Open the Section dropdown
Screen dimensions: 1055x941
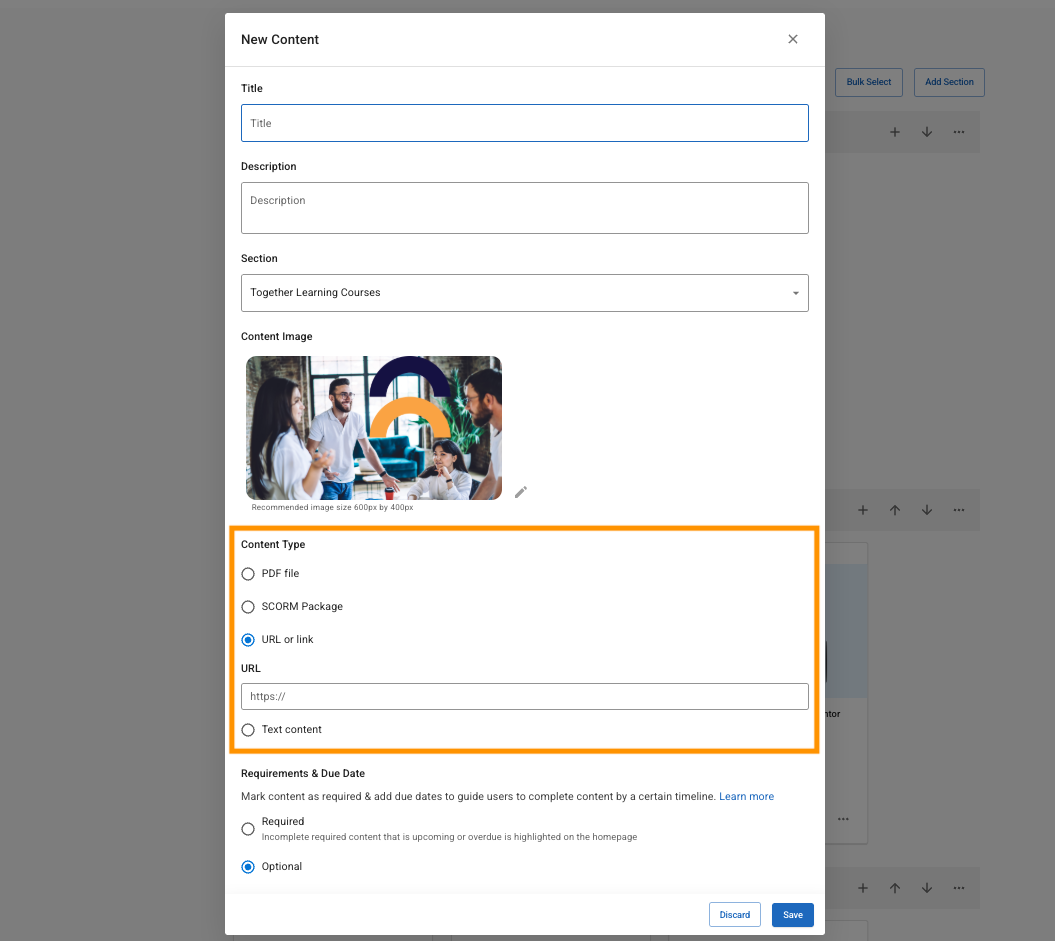click(x=524, y=293)
